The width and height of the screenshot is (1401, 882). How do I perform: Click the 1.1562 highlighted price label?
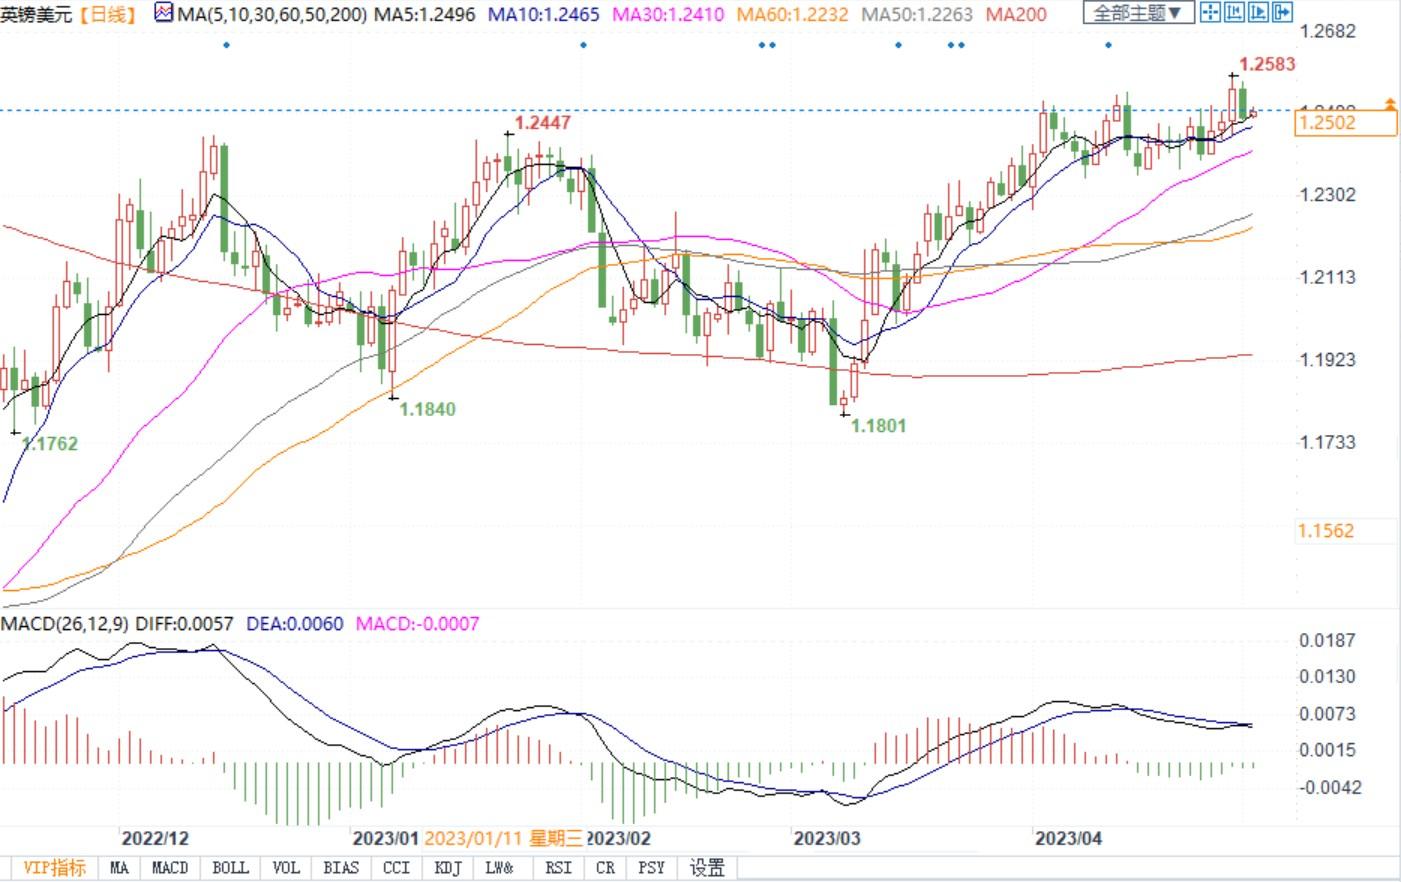pyautogui.click(x=1326, y=531)
